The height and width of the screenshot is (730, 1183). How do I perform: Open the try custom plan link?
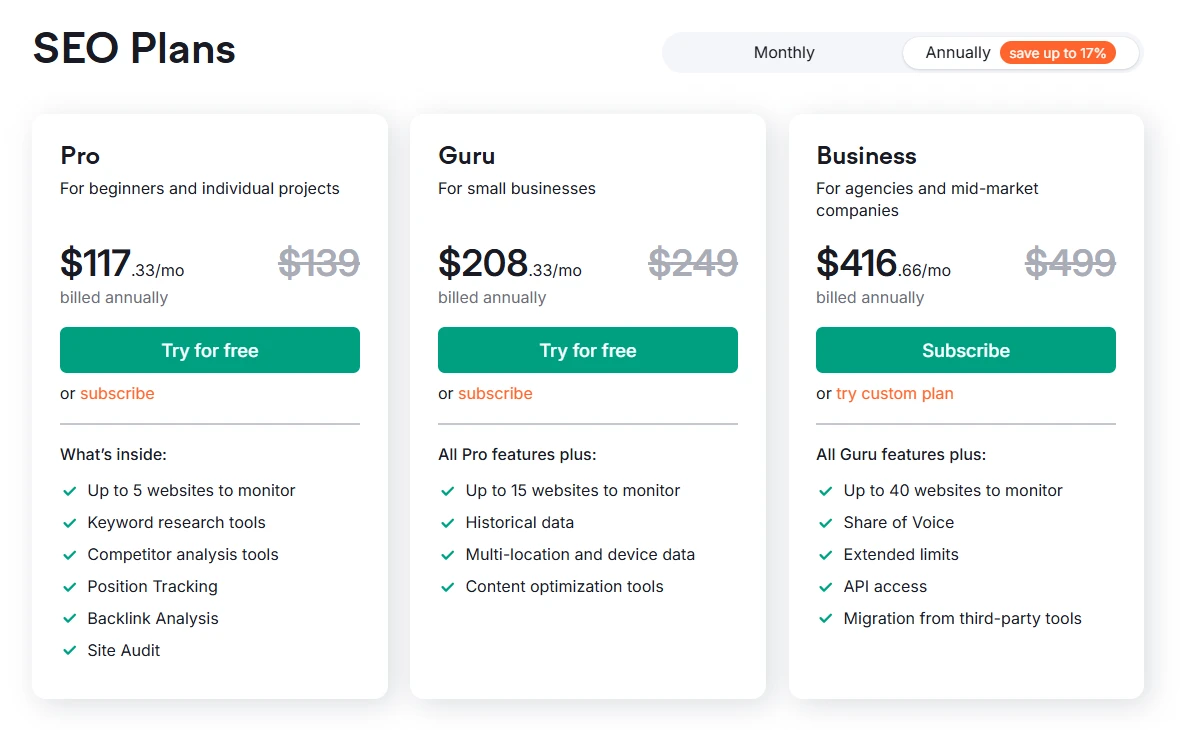click(895, 394)
